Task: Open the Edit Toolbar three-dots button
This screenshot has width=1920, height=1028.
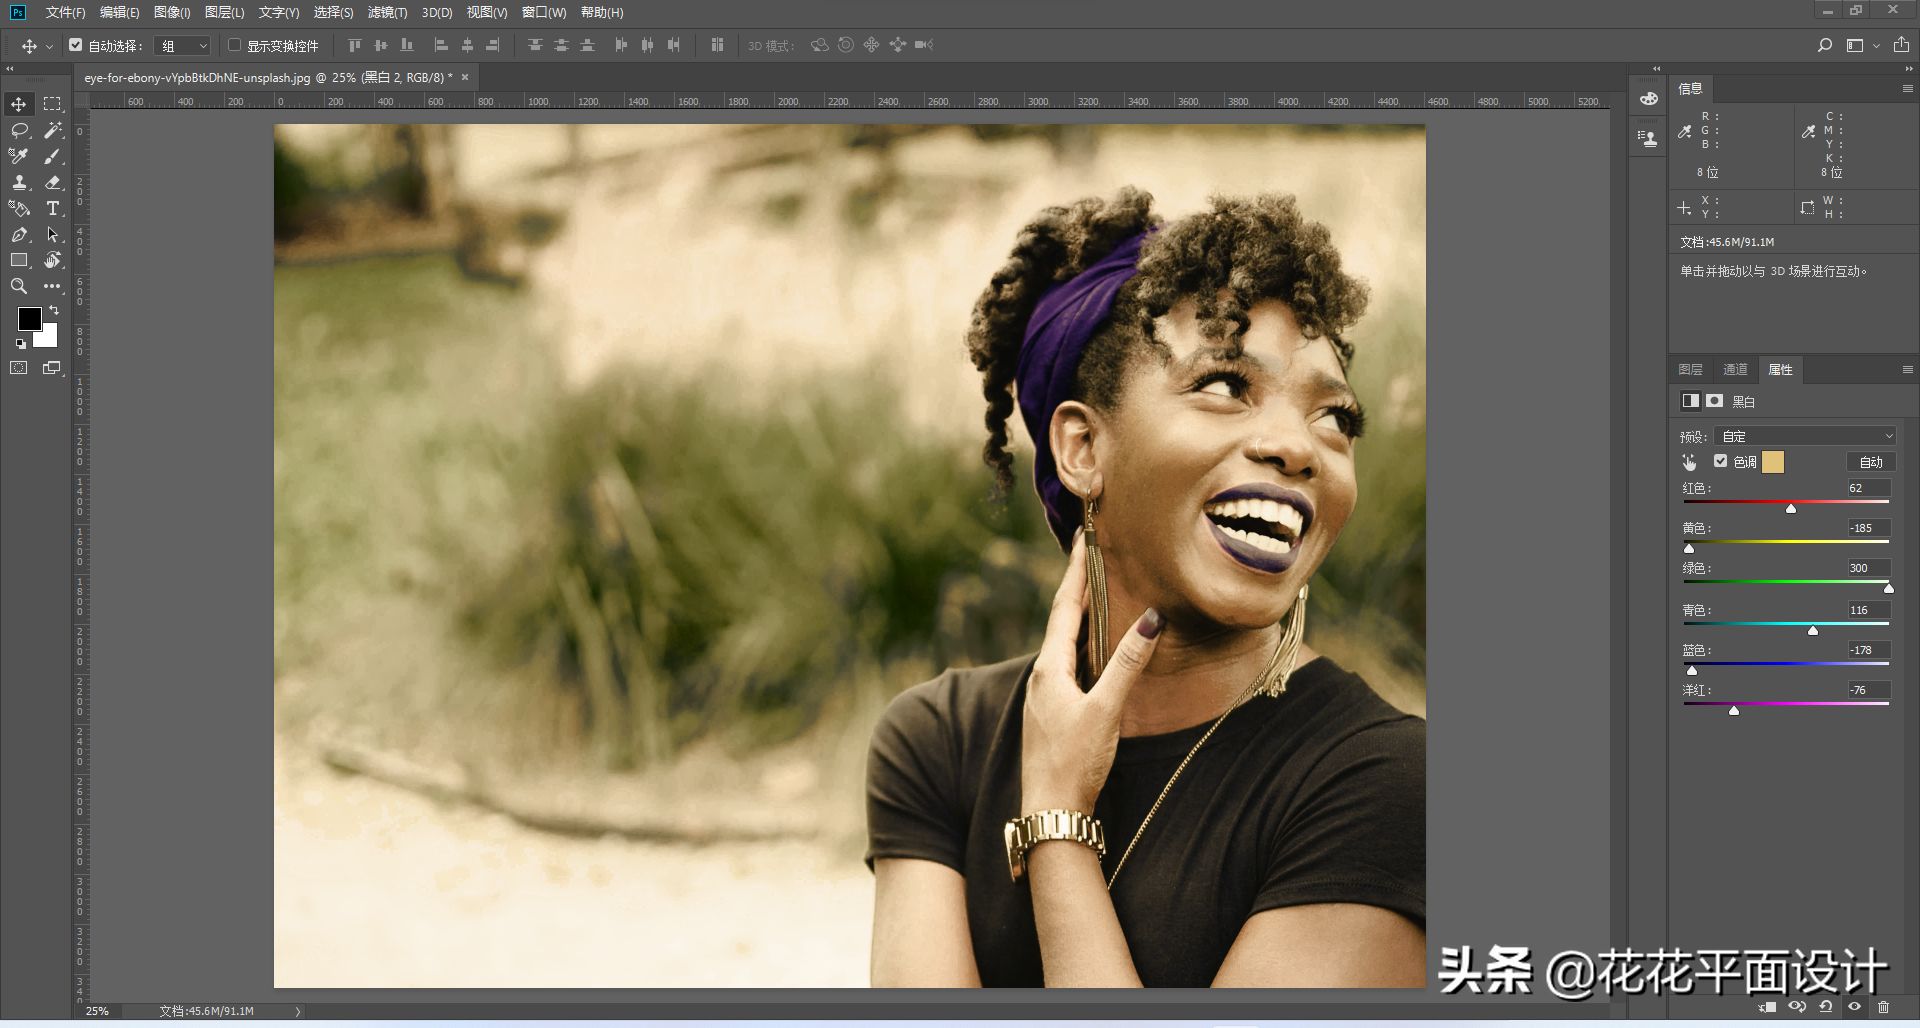Action: coord(53,286)
